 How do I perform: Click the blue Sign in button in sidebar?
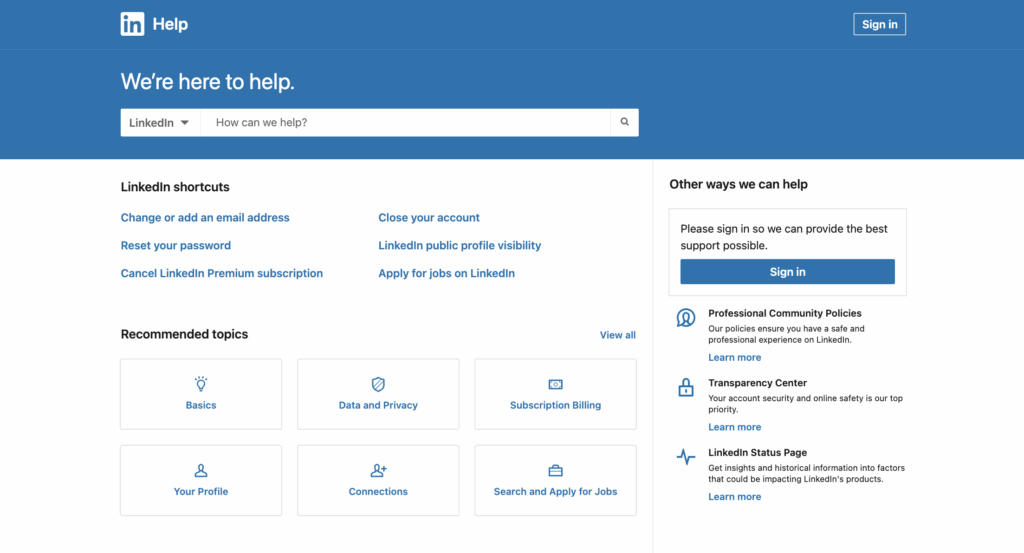[787, 272]
